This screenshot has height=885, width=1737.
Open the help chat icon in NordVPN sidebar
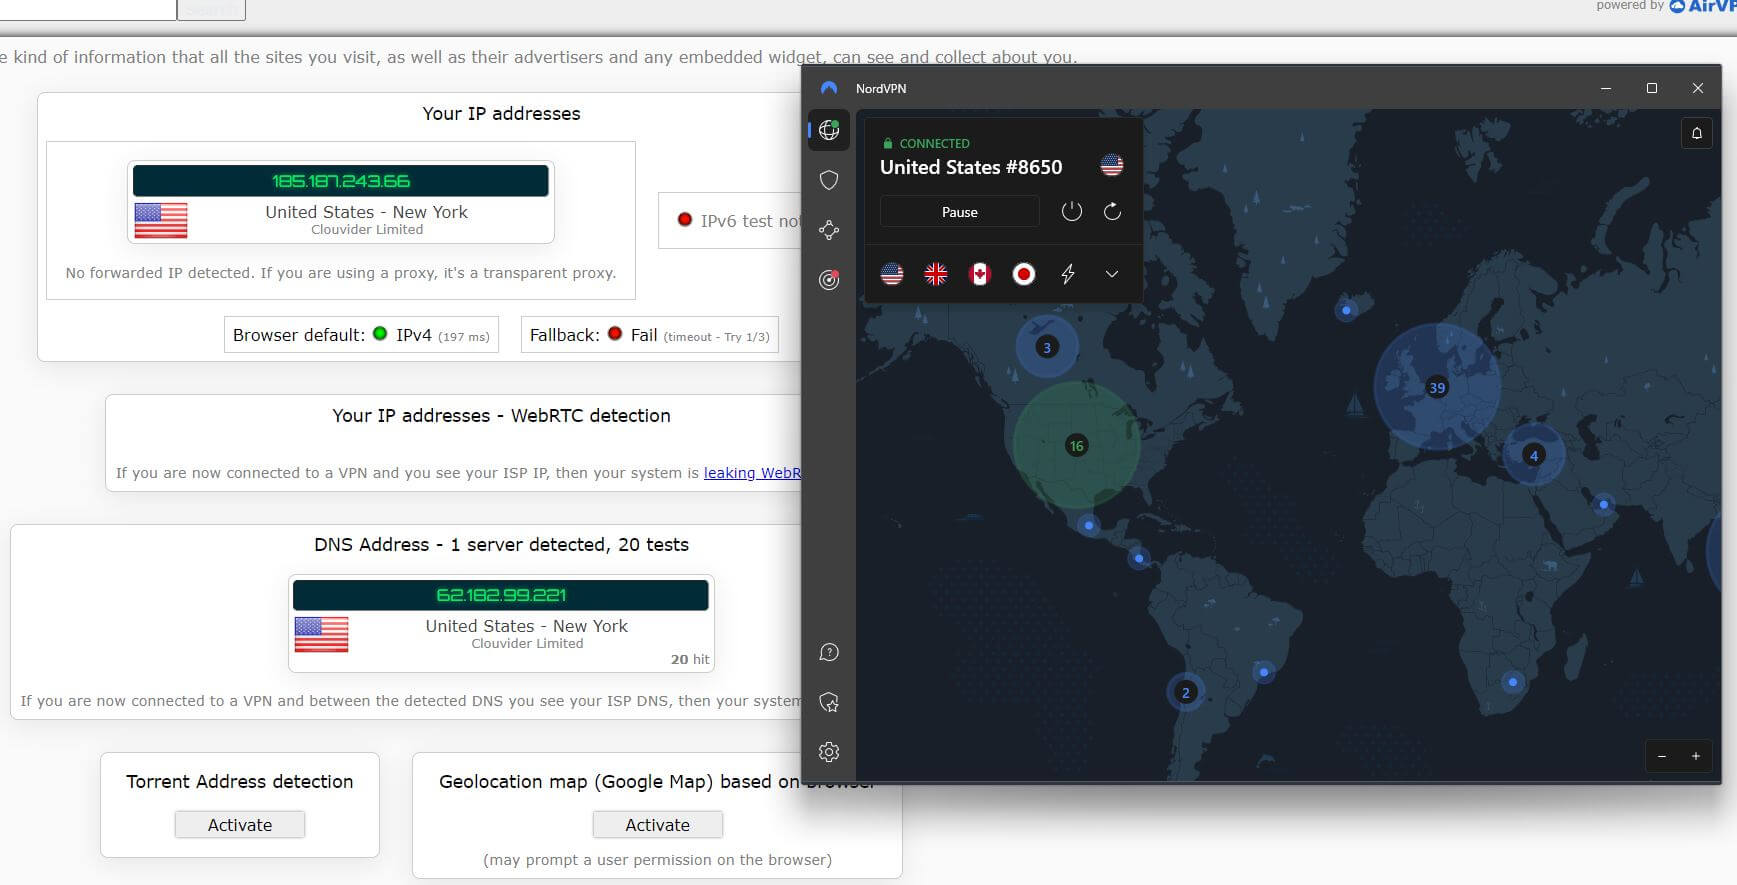[x=828, y=653]
